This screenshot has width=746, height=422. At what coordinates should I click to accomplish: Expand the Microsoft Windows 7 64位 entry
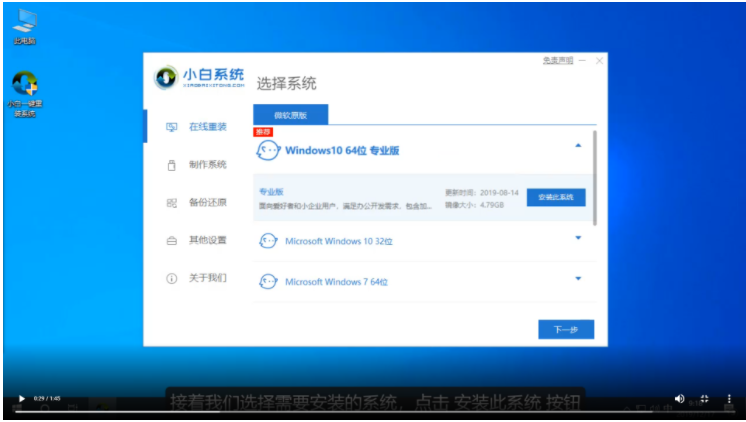(x=578, y=278)
